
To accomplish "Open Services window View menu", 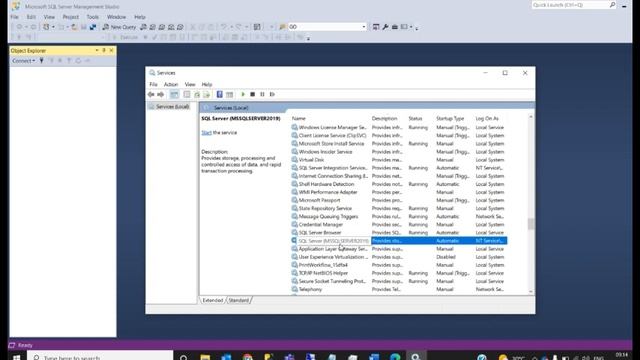I will click(x=190, y=84).
